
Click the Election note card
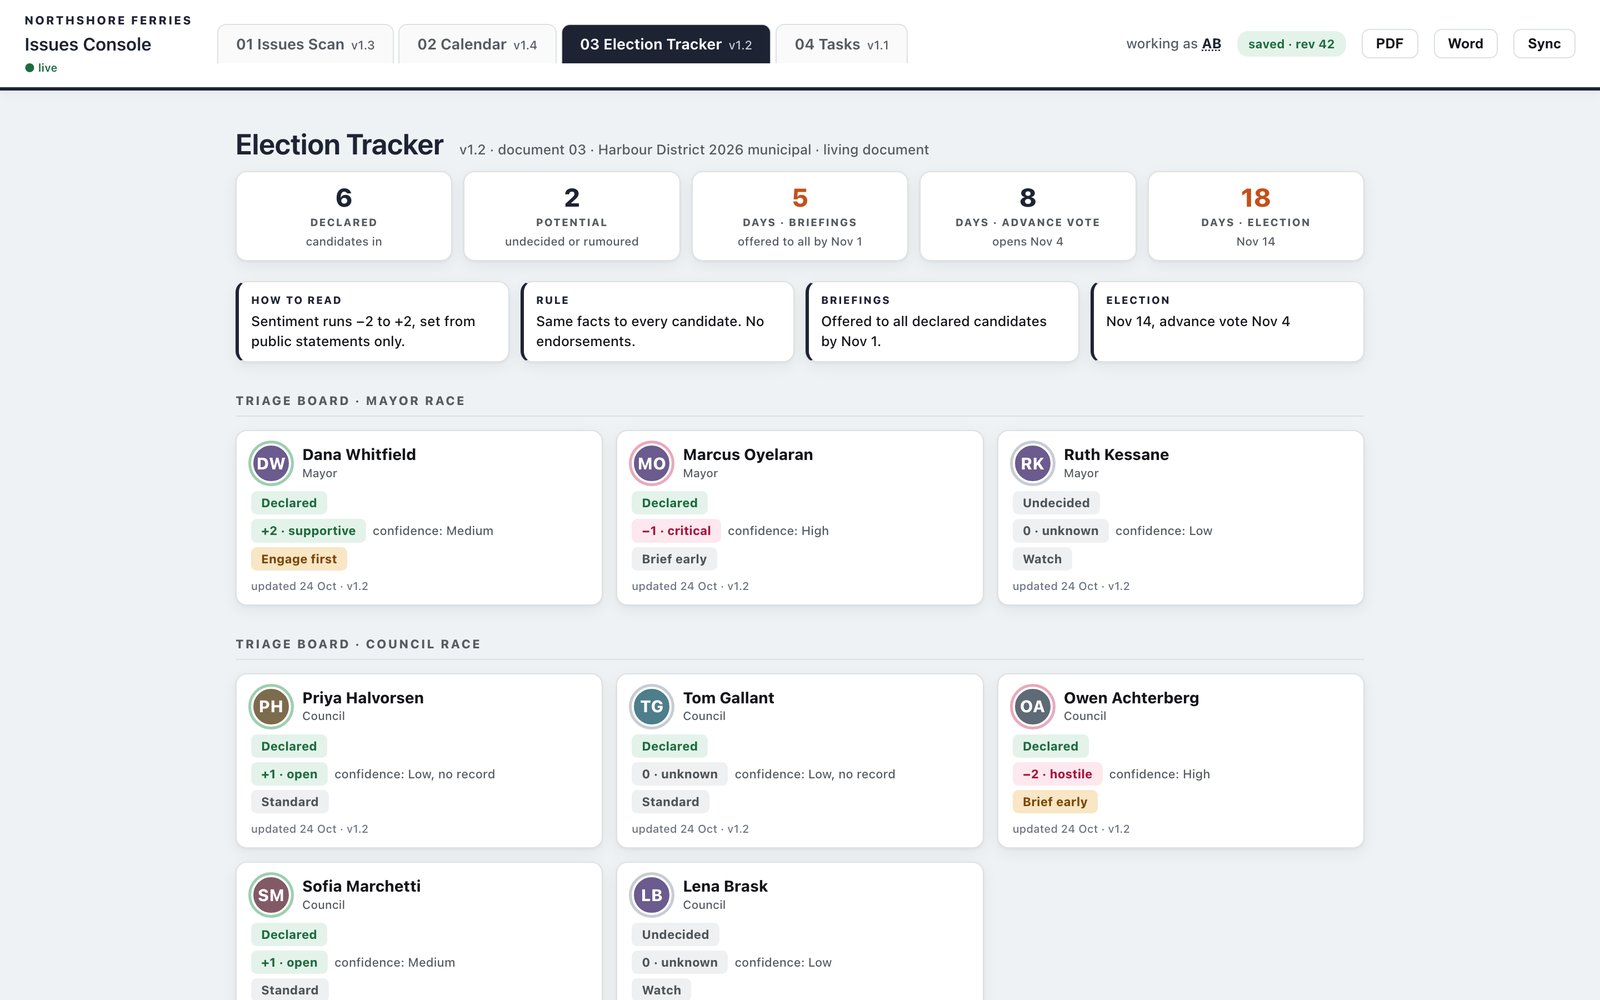(x=1227, y=321)
